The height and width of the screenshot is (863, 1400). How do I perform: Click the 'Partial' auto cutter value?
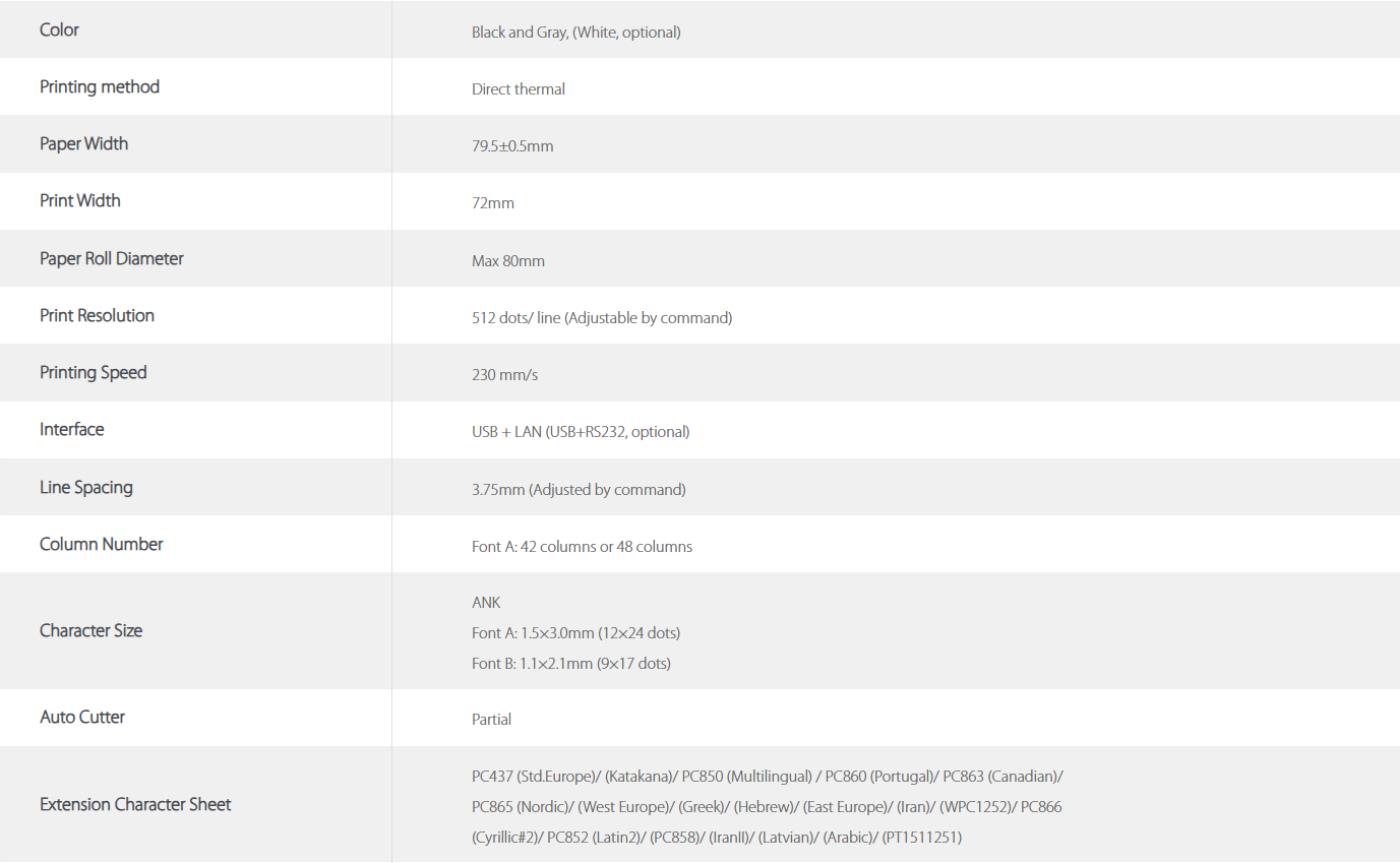492,719
